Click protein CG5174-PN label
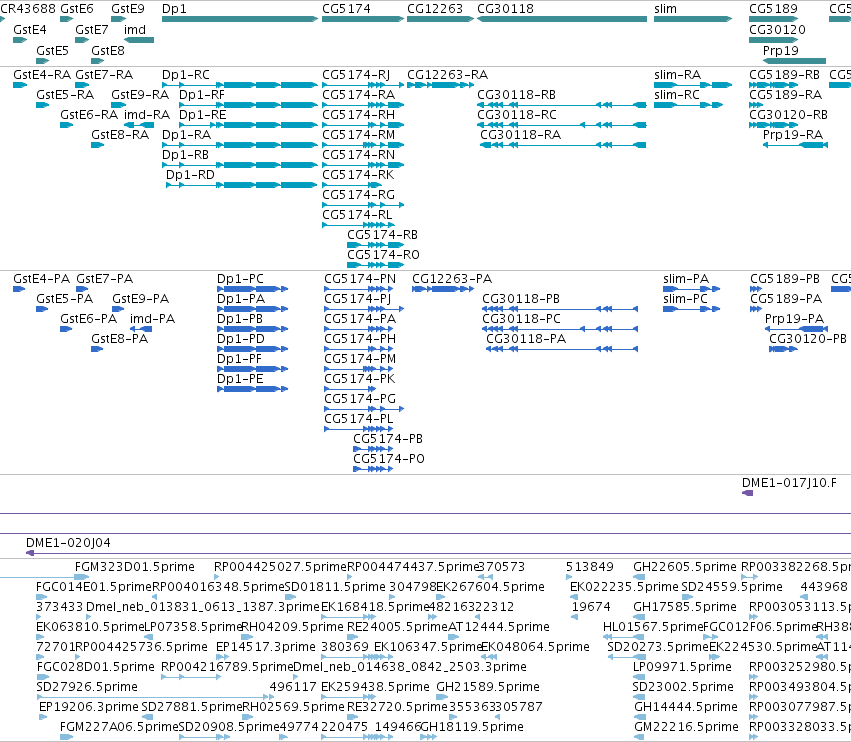Image resolution: width=851 pixels, height=742 pixels. [x=360, y=279]
